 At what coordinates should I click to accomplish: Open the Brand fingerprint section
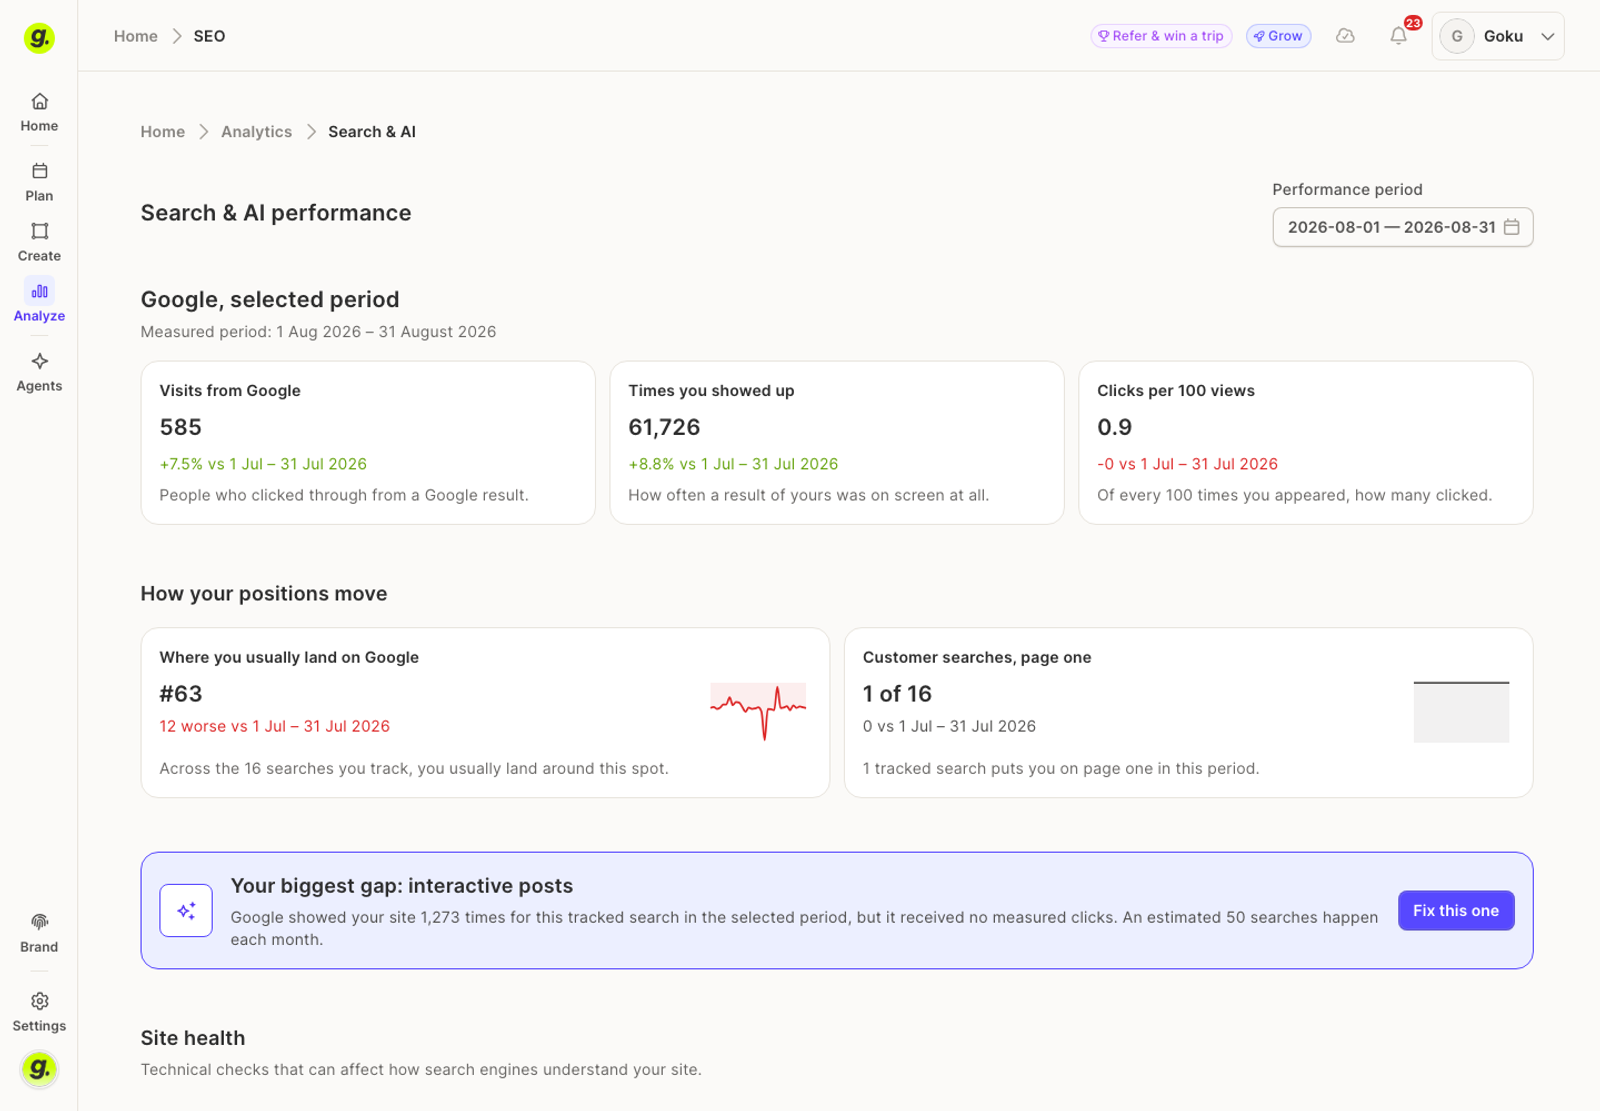(x=39, y=932)
